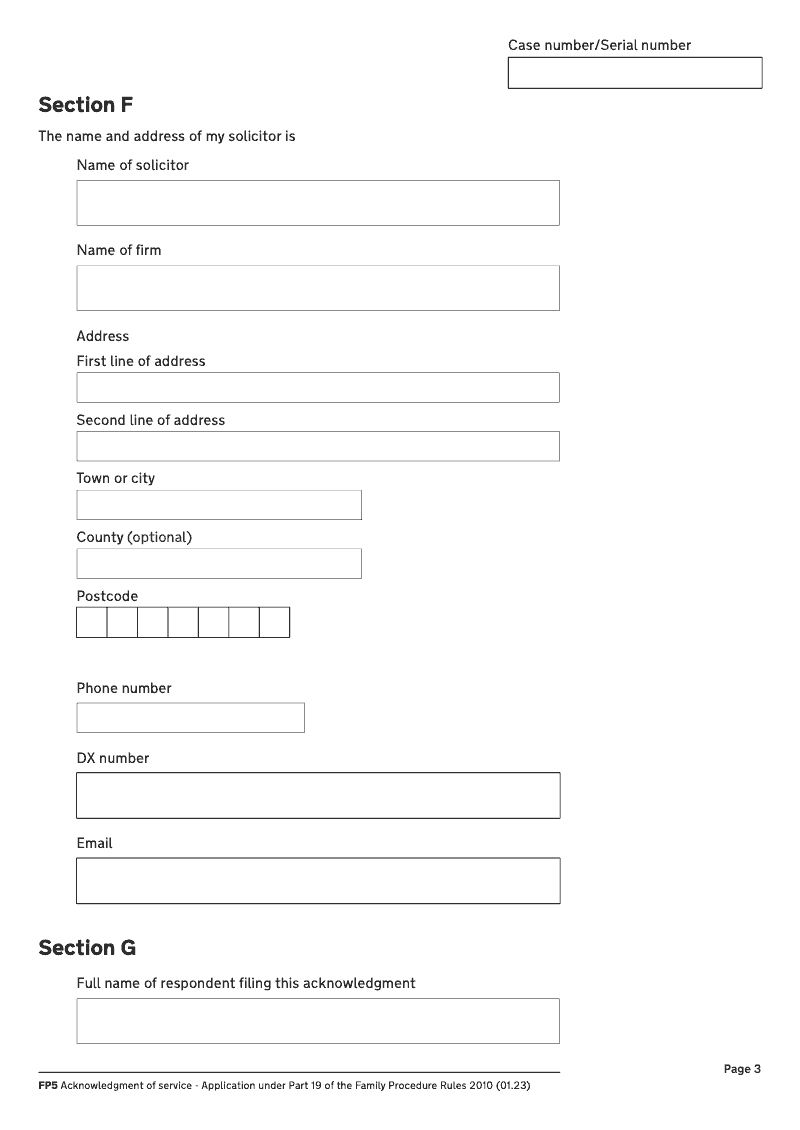Screen dimensions: 800x1130
Task: Click the Section G heading
Action: [x=87, y=948]
